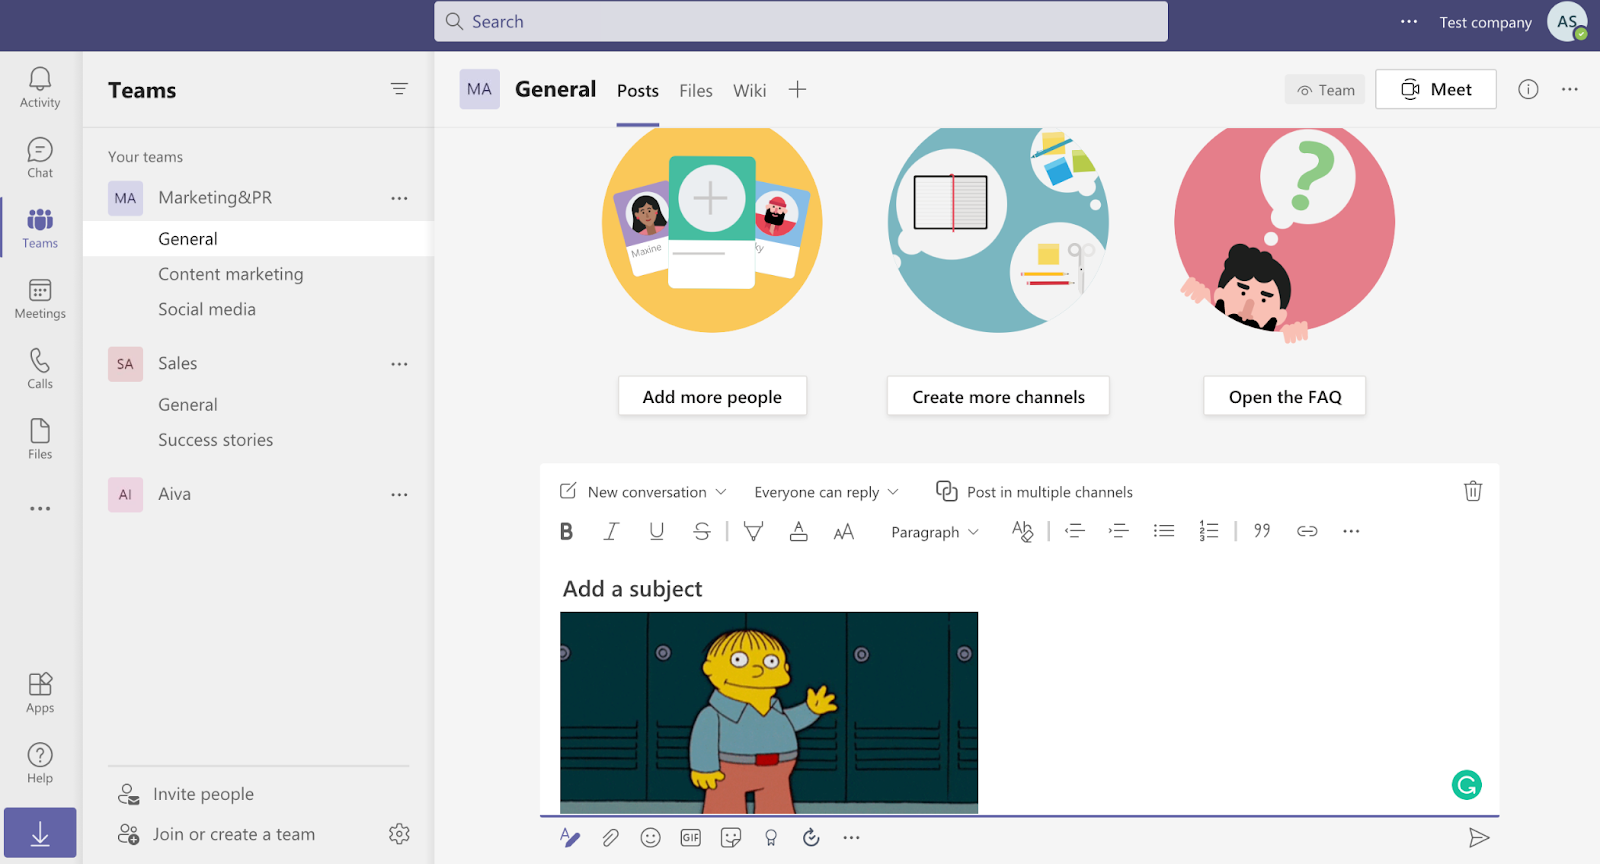This screenshot has height=864, width=1600.
Task: Open the Activity feed
Action: pyautogui.click(x=40, y=87)
